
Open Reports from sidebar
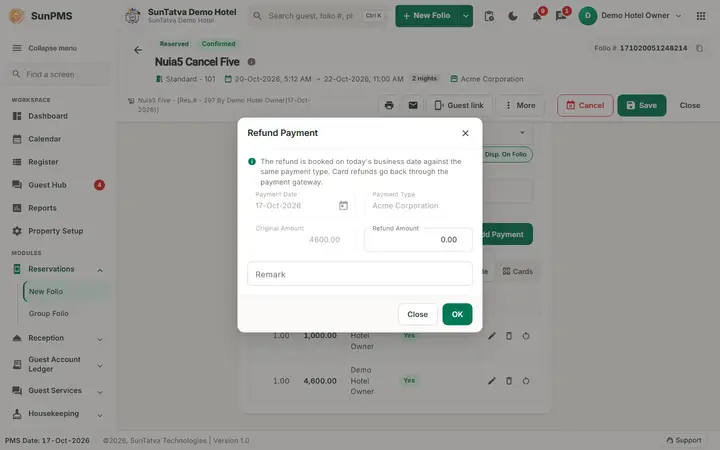(x=42, y=208)
